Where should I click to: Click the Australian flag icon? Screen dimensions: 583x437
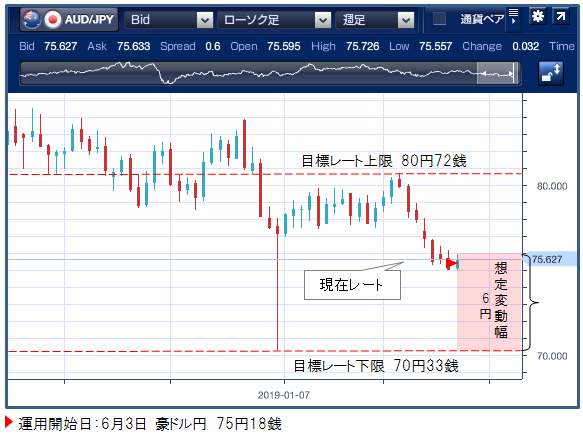click(x=32, y=19)
